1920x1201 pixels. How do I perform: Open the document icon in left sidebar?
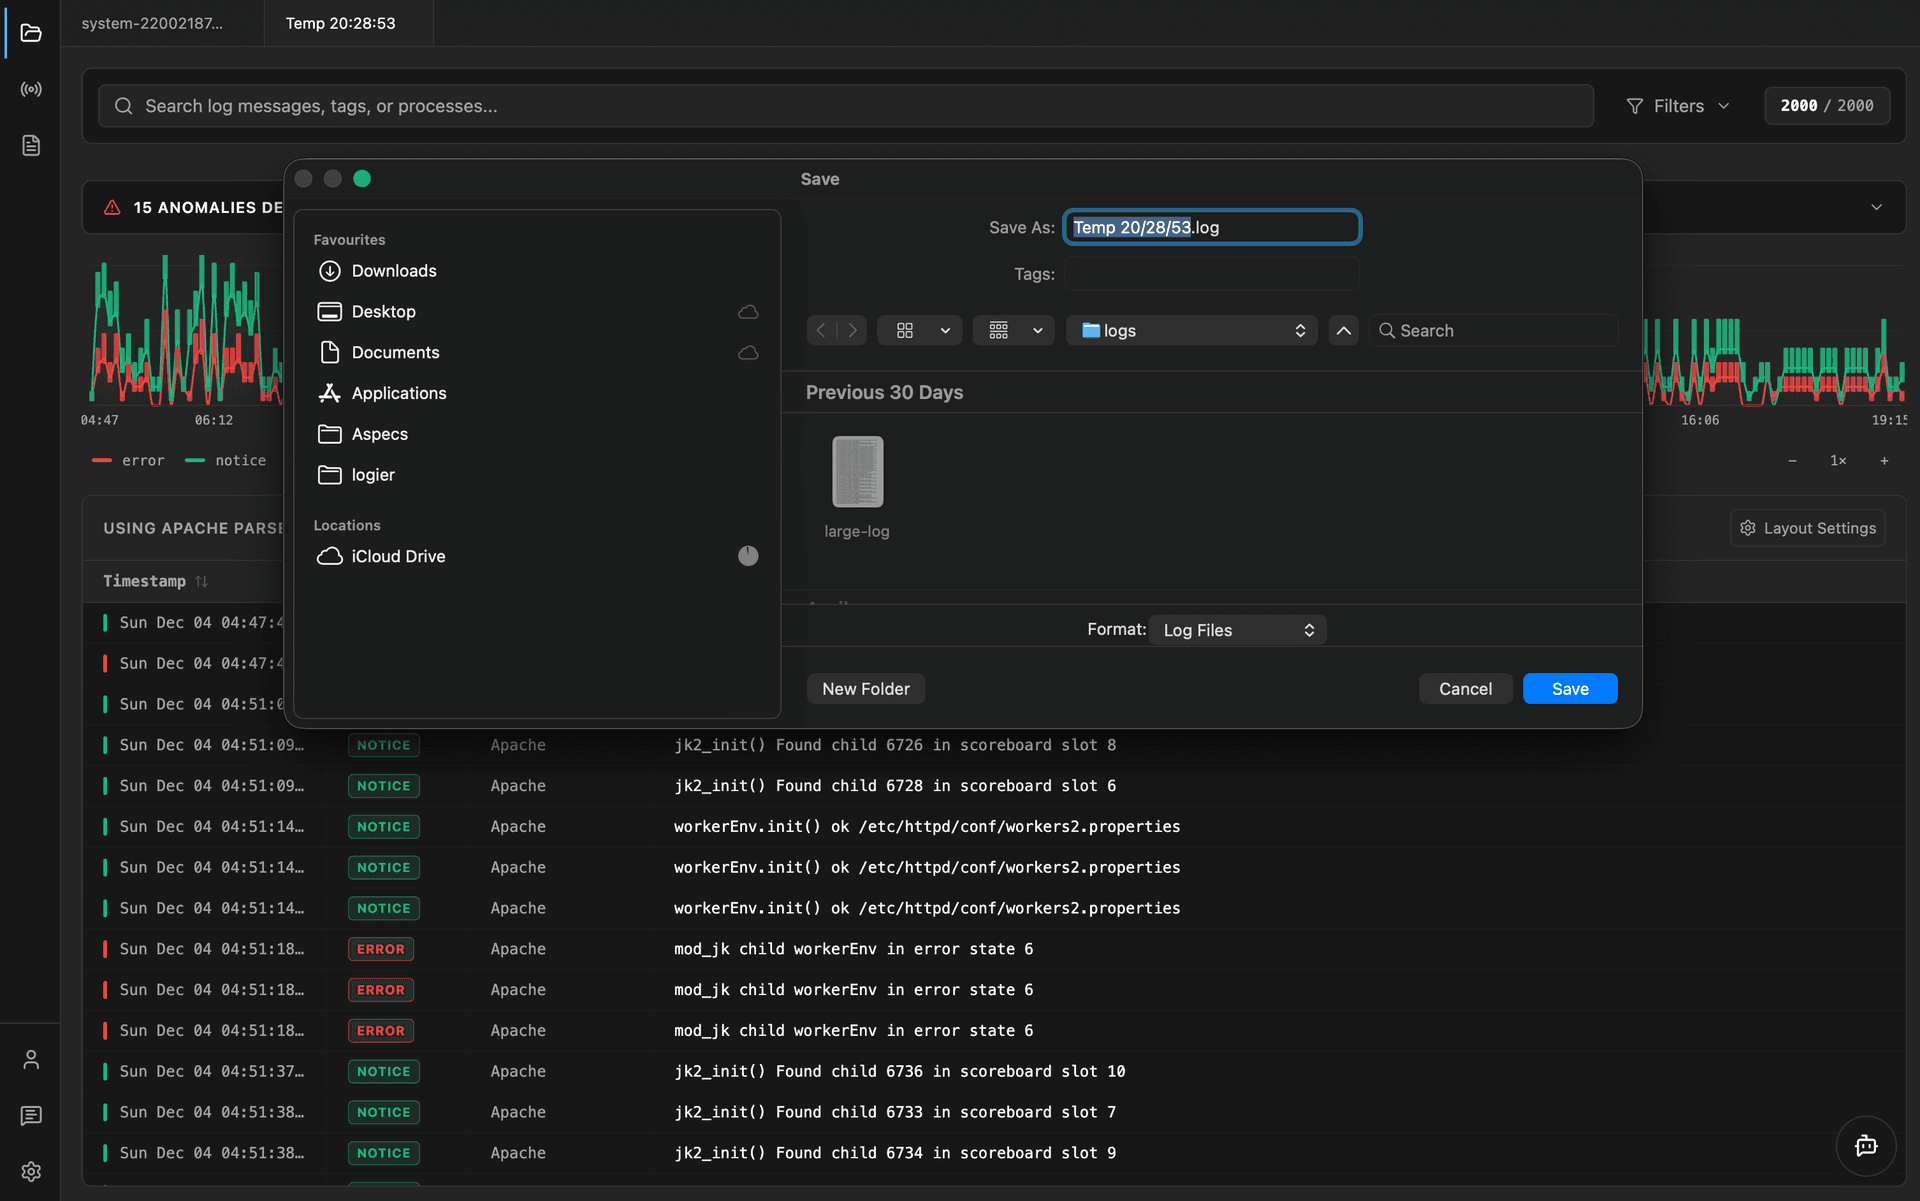31,145
